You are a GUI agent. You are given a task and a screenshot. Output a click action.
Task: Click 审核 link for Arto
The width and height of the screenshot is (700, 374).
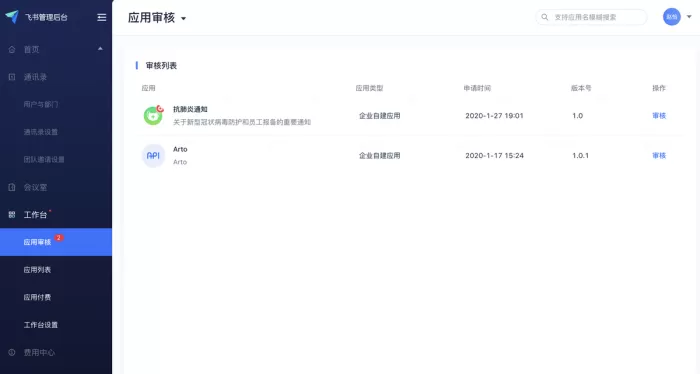tap(659, 156)
